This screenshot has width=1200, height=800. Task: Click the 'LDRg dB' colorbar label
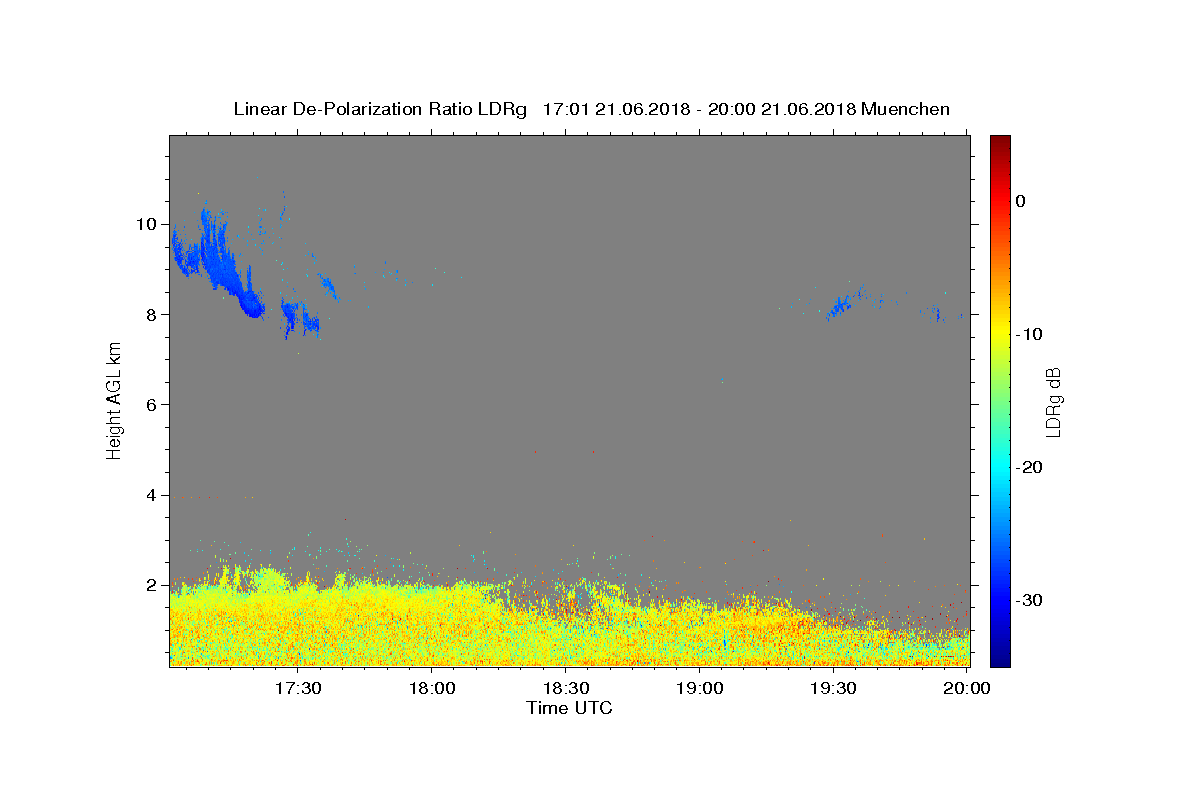click(1053, 400)
